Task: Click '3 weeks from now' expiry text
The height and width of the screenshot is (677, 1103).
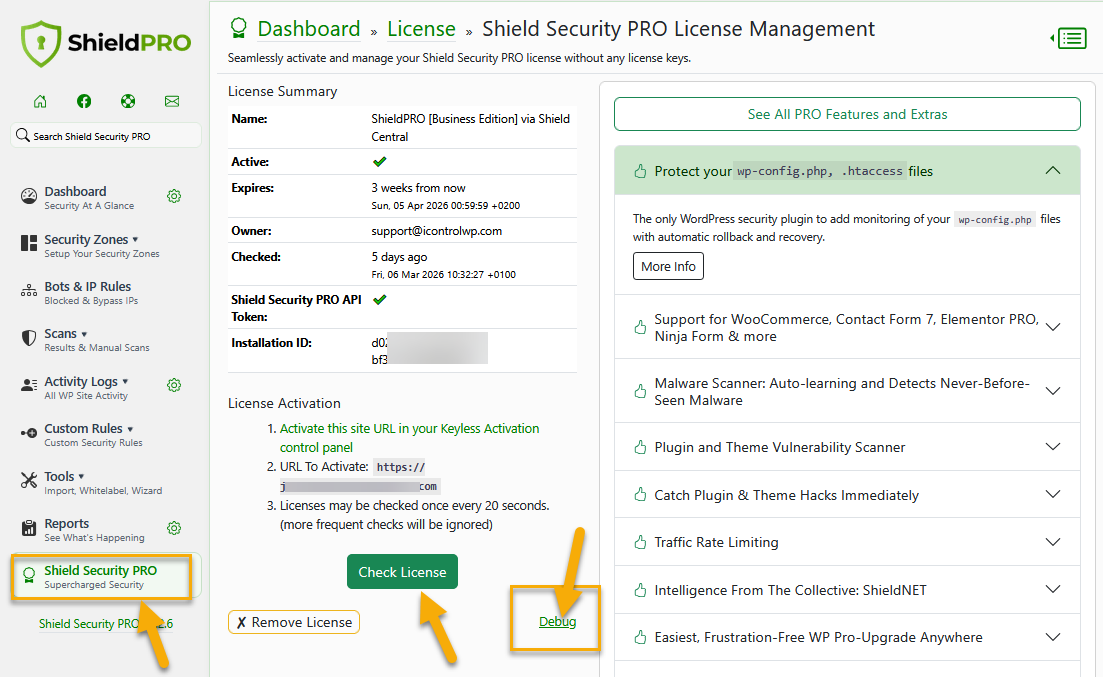Action: [419, 188]
